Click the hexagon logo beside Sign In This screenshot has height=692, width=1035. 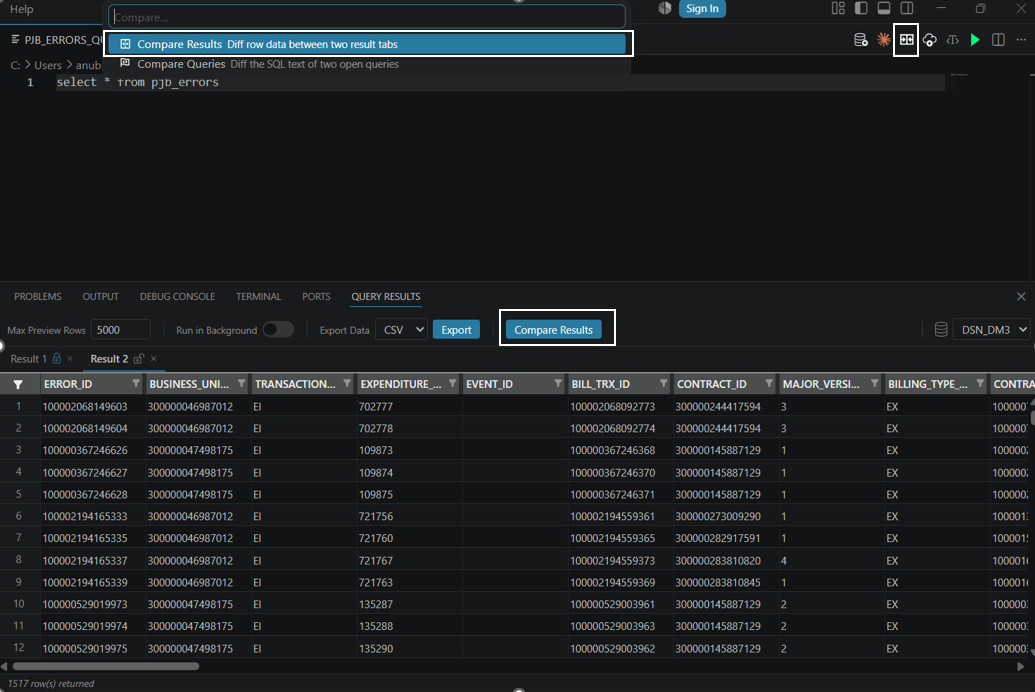click(665, 8)
